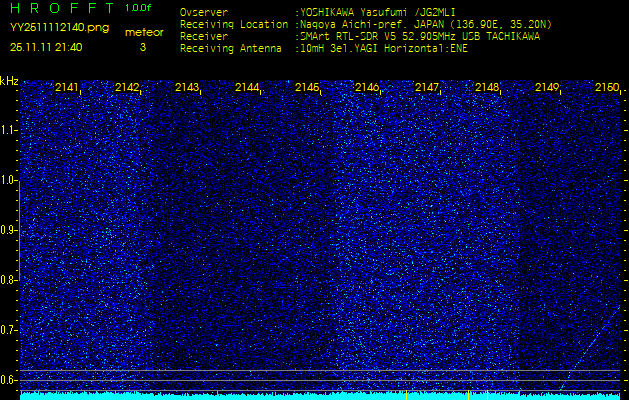This screenshot has width=629, height=400.
Task: Click the 1.1 kHz axis label
Action: tap(8, 130)
